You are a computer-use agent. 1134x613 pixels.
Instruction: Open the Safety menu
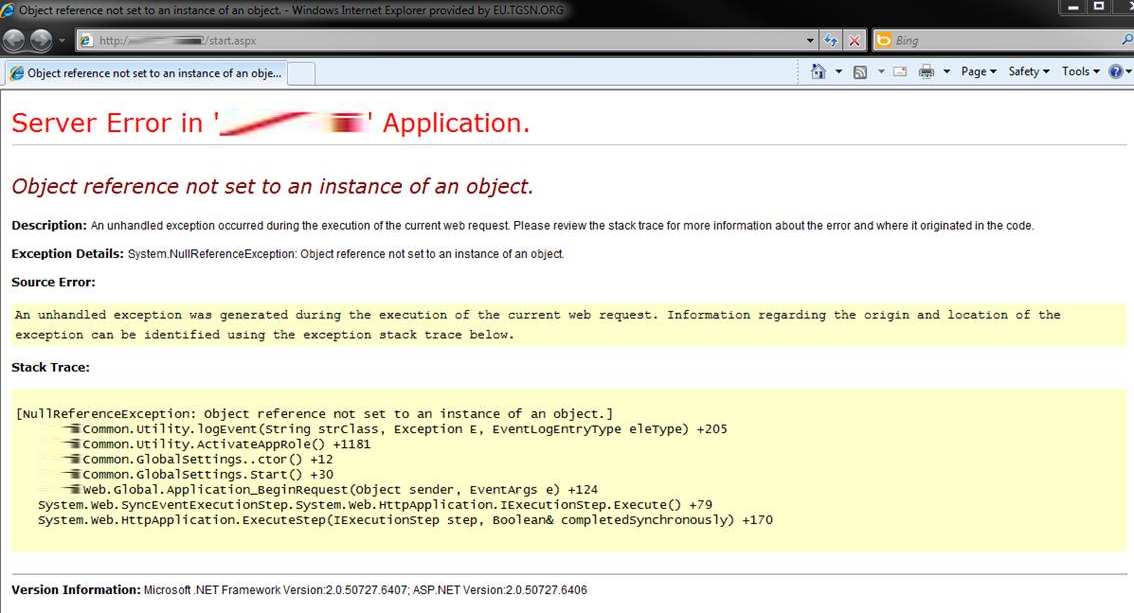(1028, 72)
